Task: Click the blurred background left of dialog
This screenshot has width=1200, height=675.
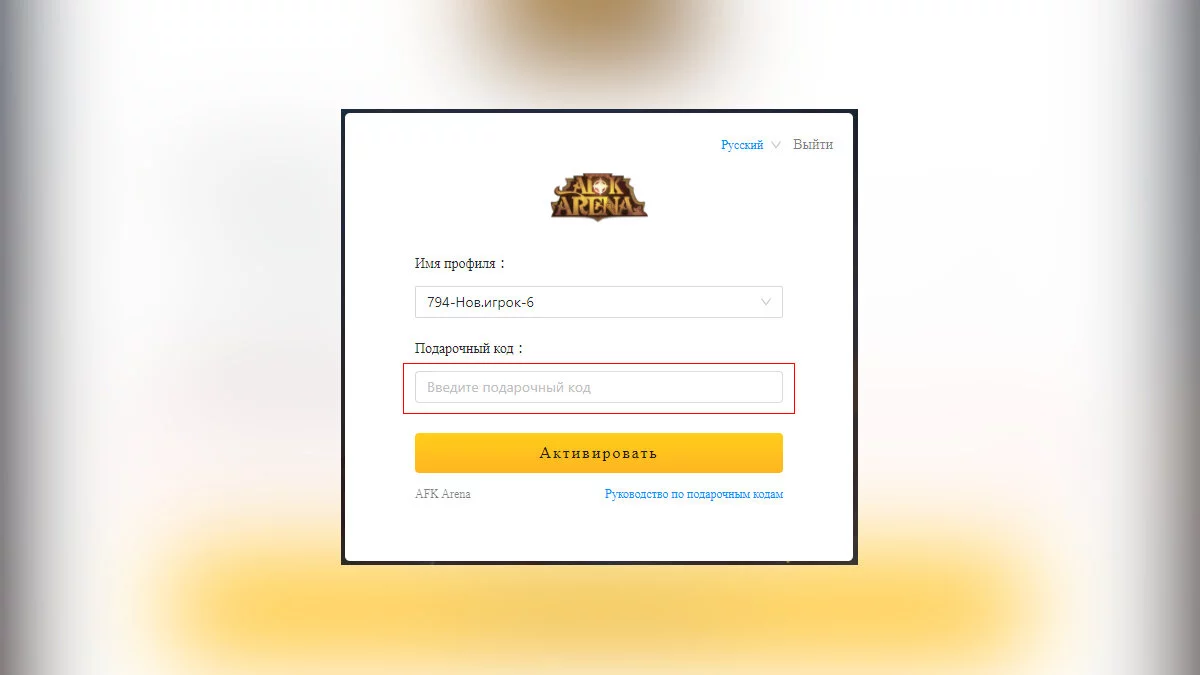Action: click(170, 337)
